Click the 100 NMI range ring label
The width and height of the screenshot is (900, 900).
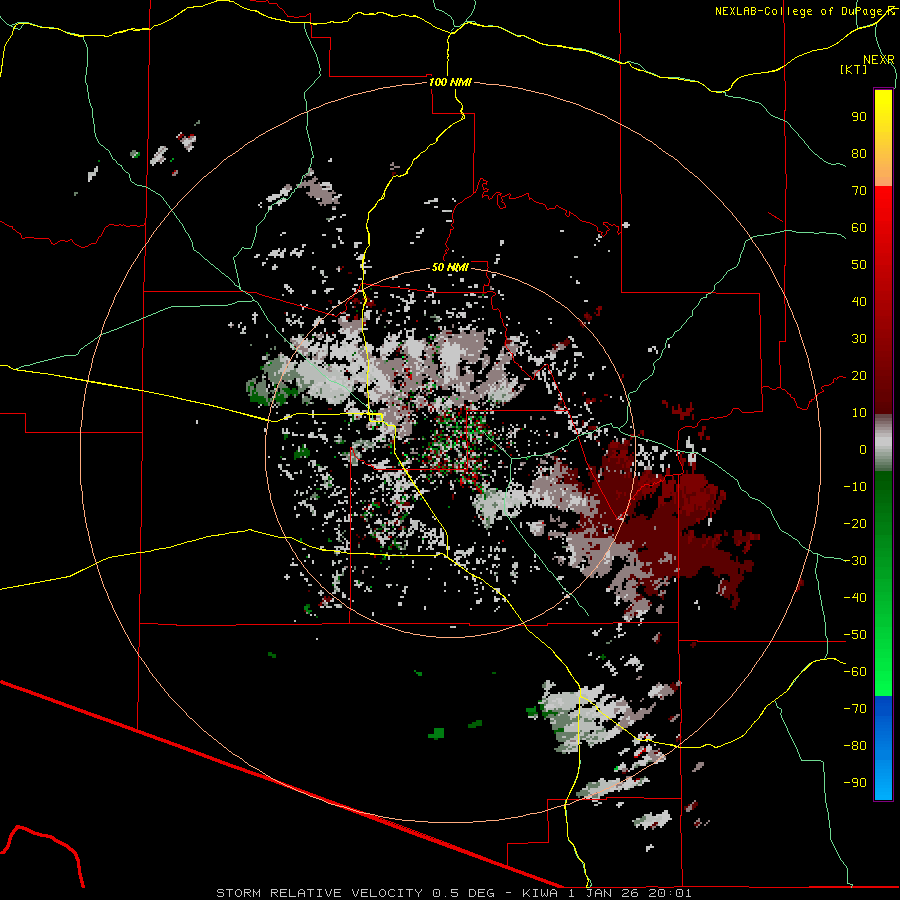(x=450, y=82)
